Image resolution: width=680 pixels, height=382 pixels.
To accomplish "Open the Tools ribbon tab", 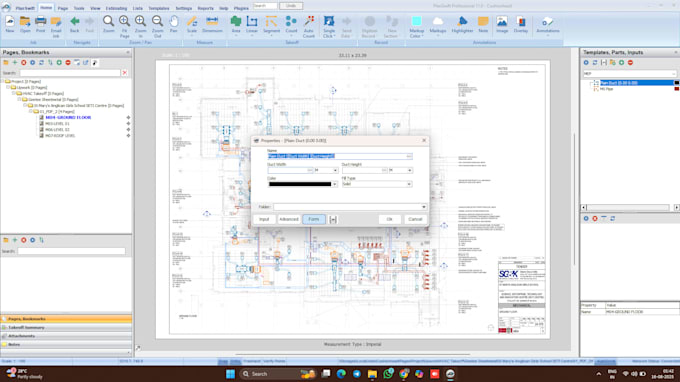I will point(79,8).
